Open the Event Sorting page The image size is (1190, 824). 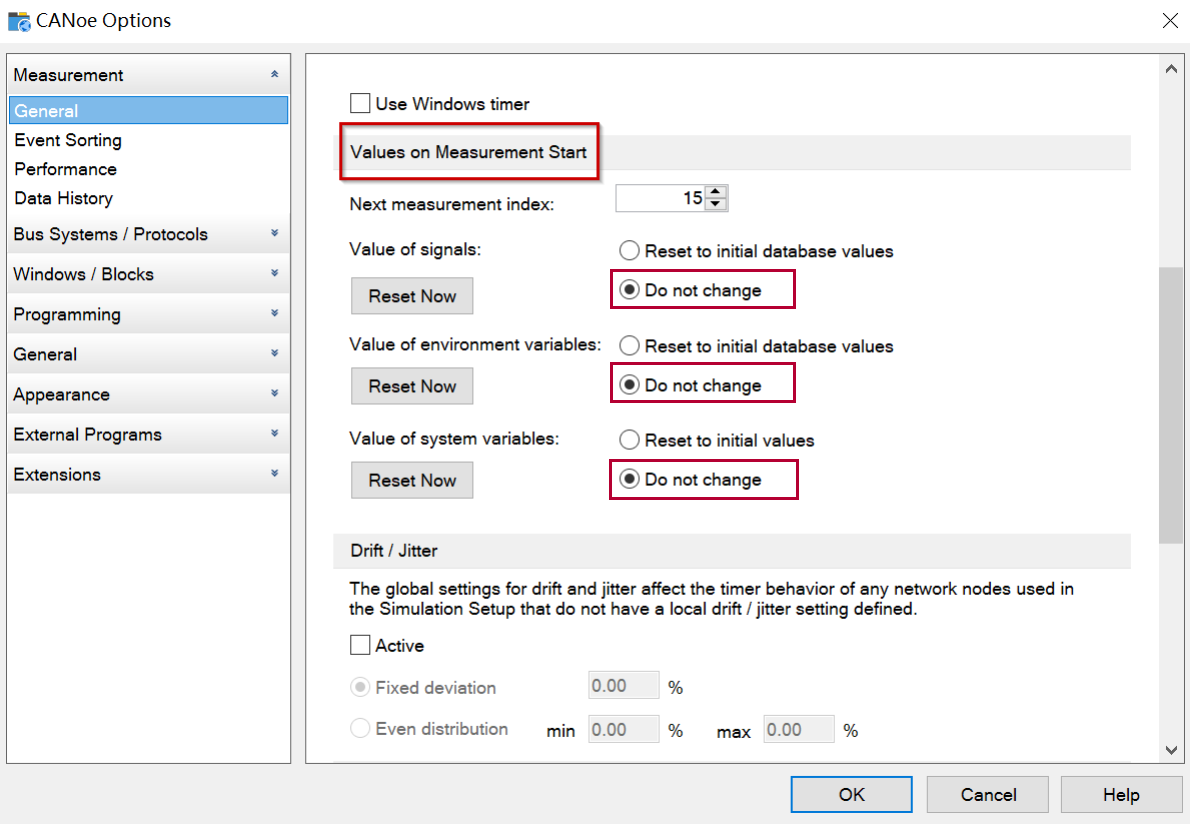click(68, 140)
